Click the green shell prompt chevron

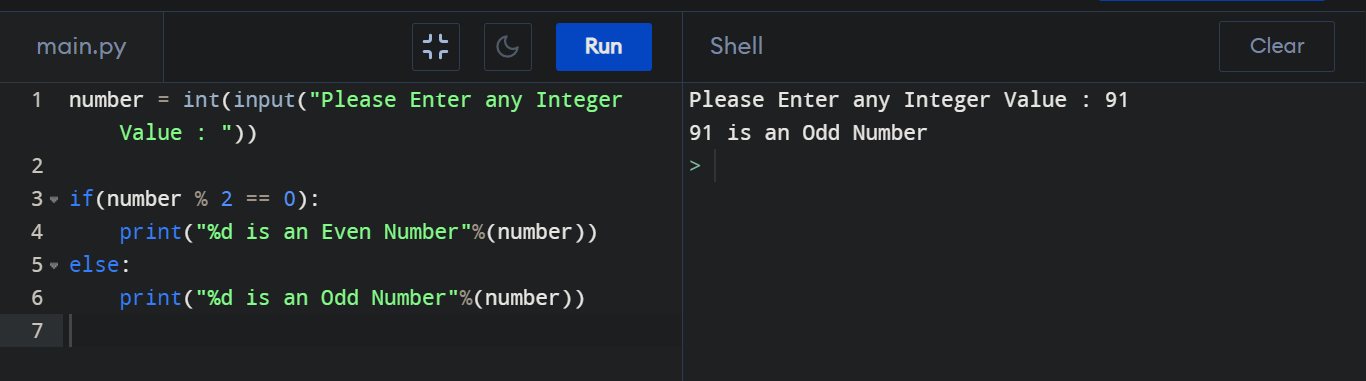[x=695, y=166]
